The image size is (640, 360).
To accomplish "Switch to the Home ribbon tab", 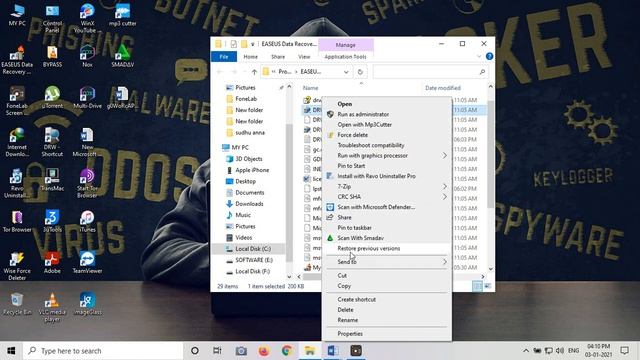I will click(x=250, y=57).
